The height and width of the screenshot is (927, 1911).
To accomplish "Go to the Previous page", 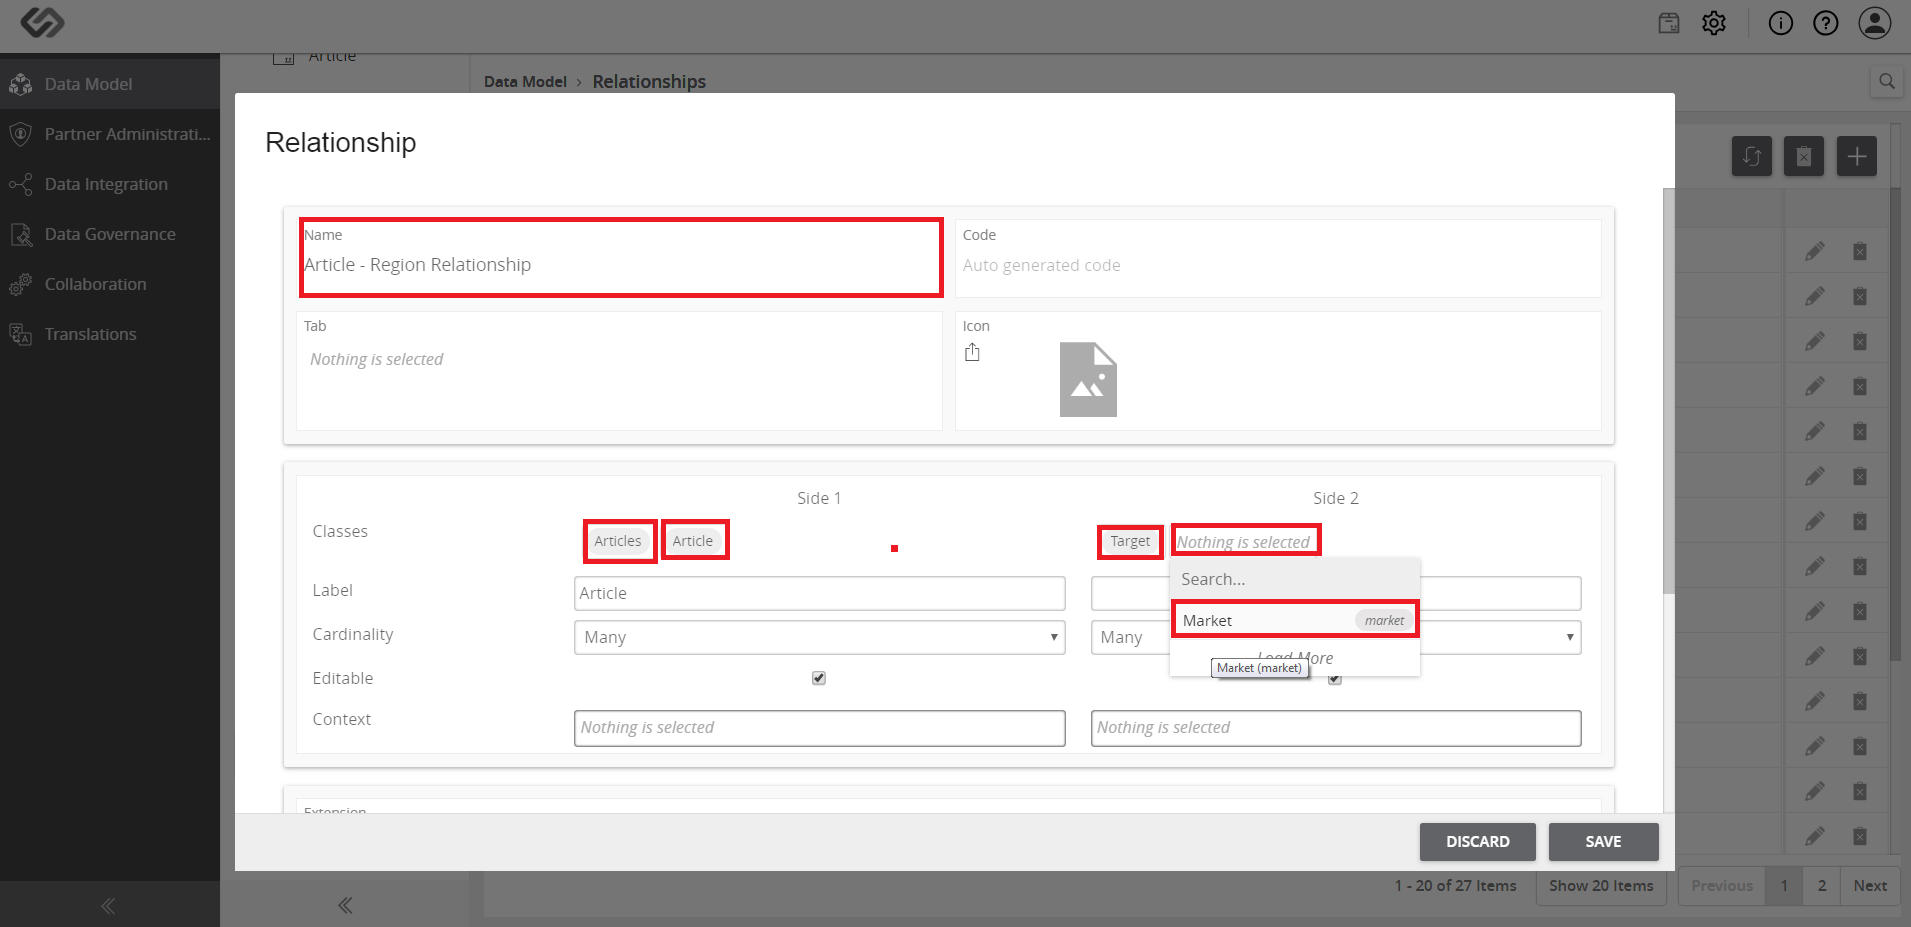I will tap(1722, 886).
